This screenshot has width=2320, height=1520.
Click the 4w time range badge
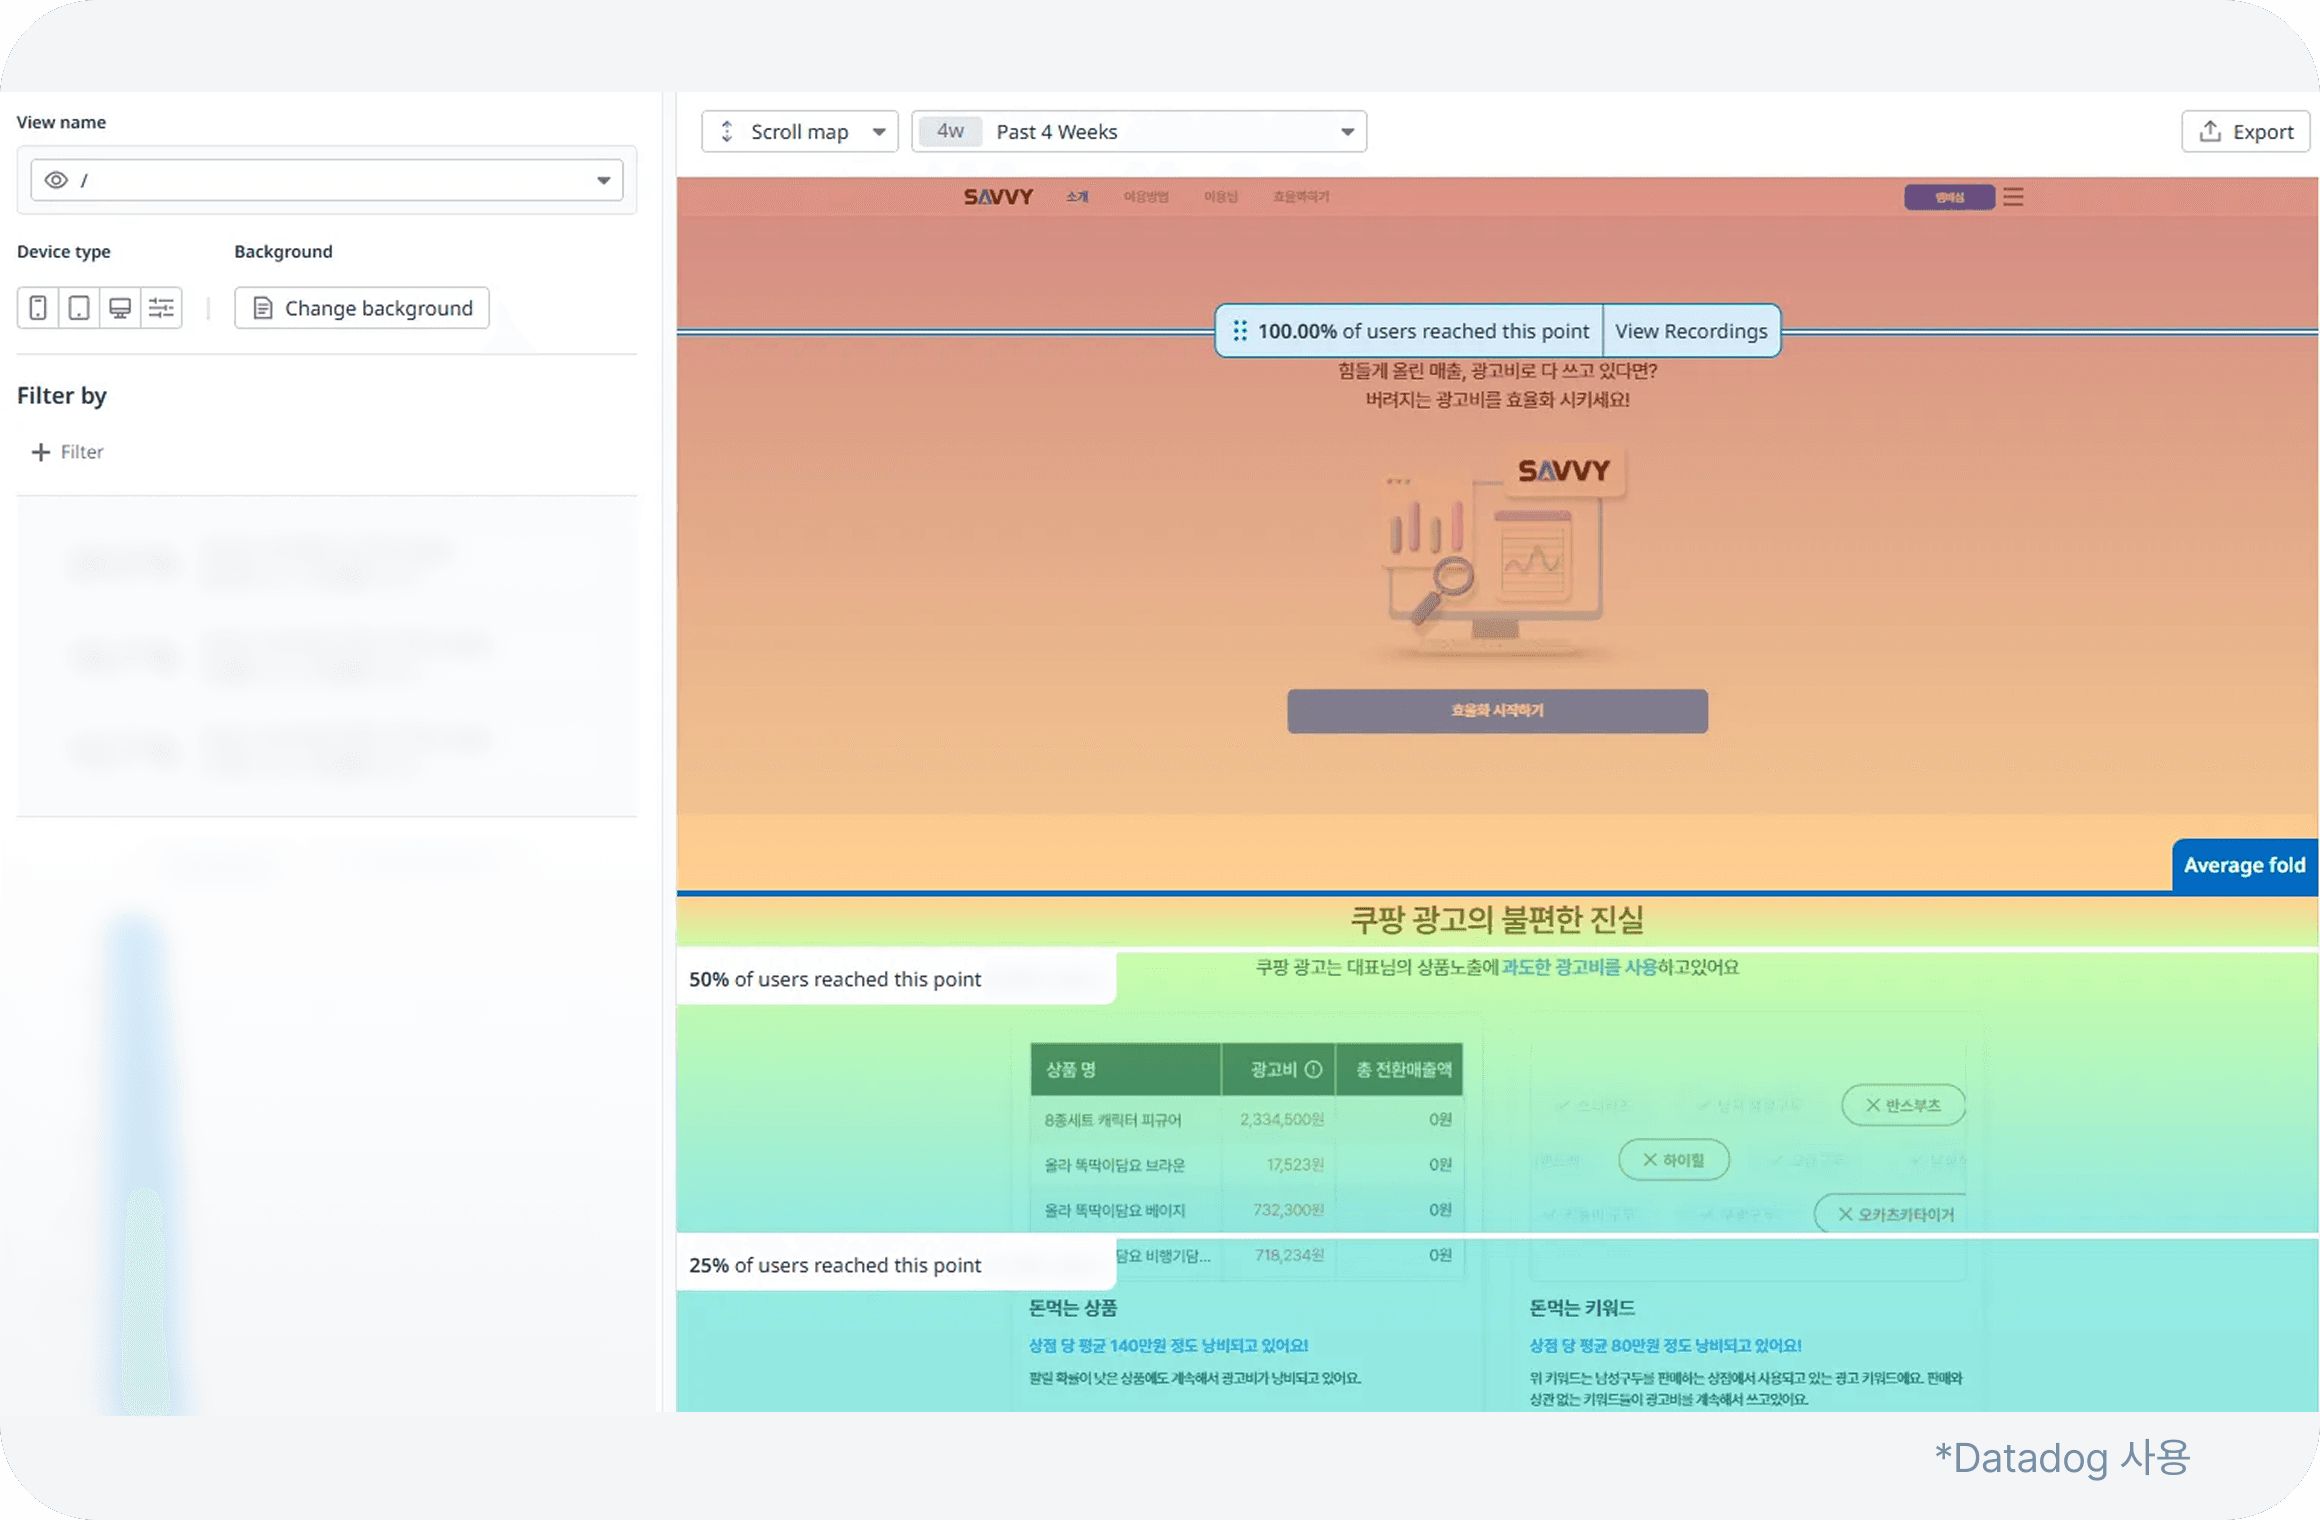[950, 131]
